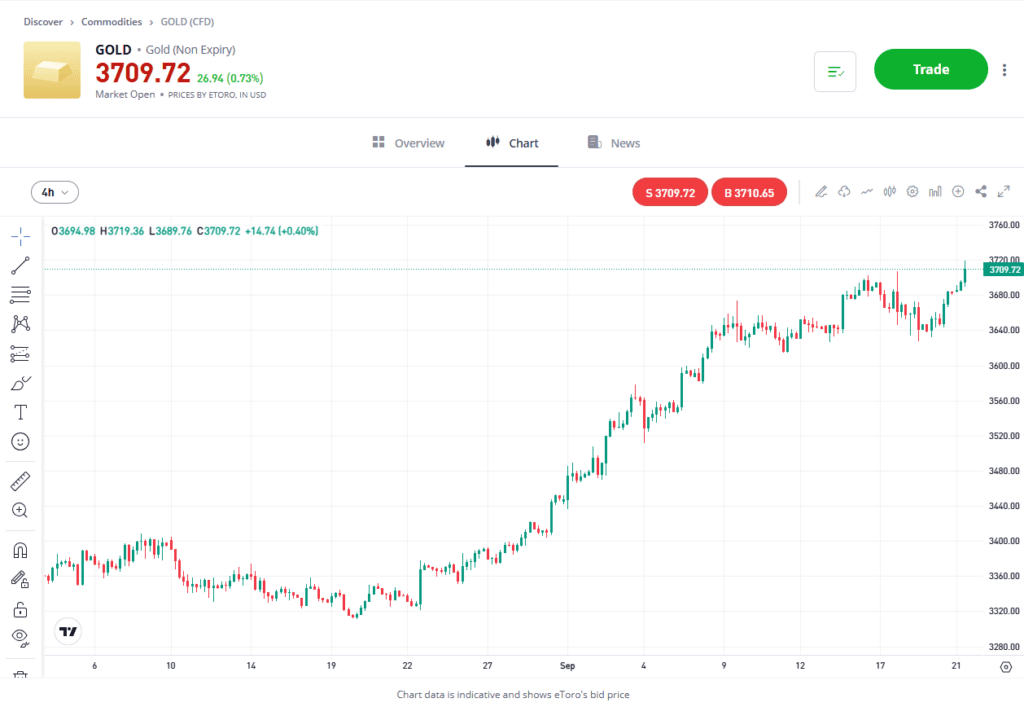The height and width of the screenshot is (707, 1024).
Task: Toggle magnet snap mode
Action: click(x=20, y=550)
